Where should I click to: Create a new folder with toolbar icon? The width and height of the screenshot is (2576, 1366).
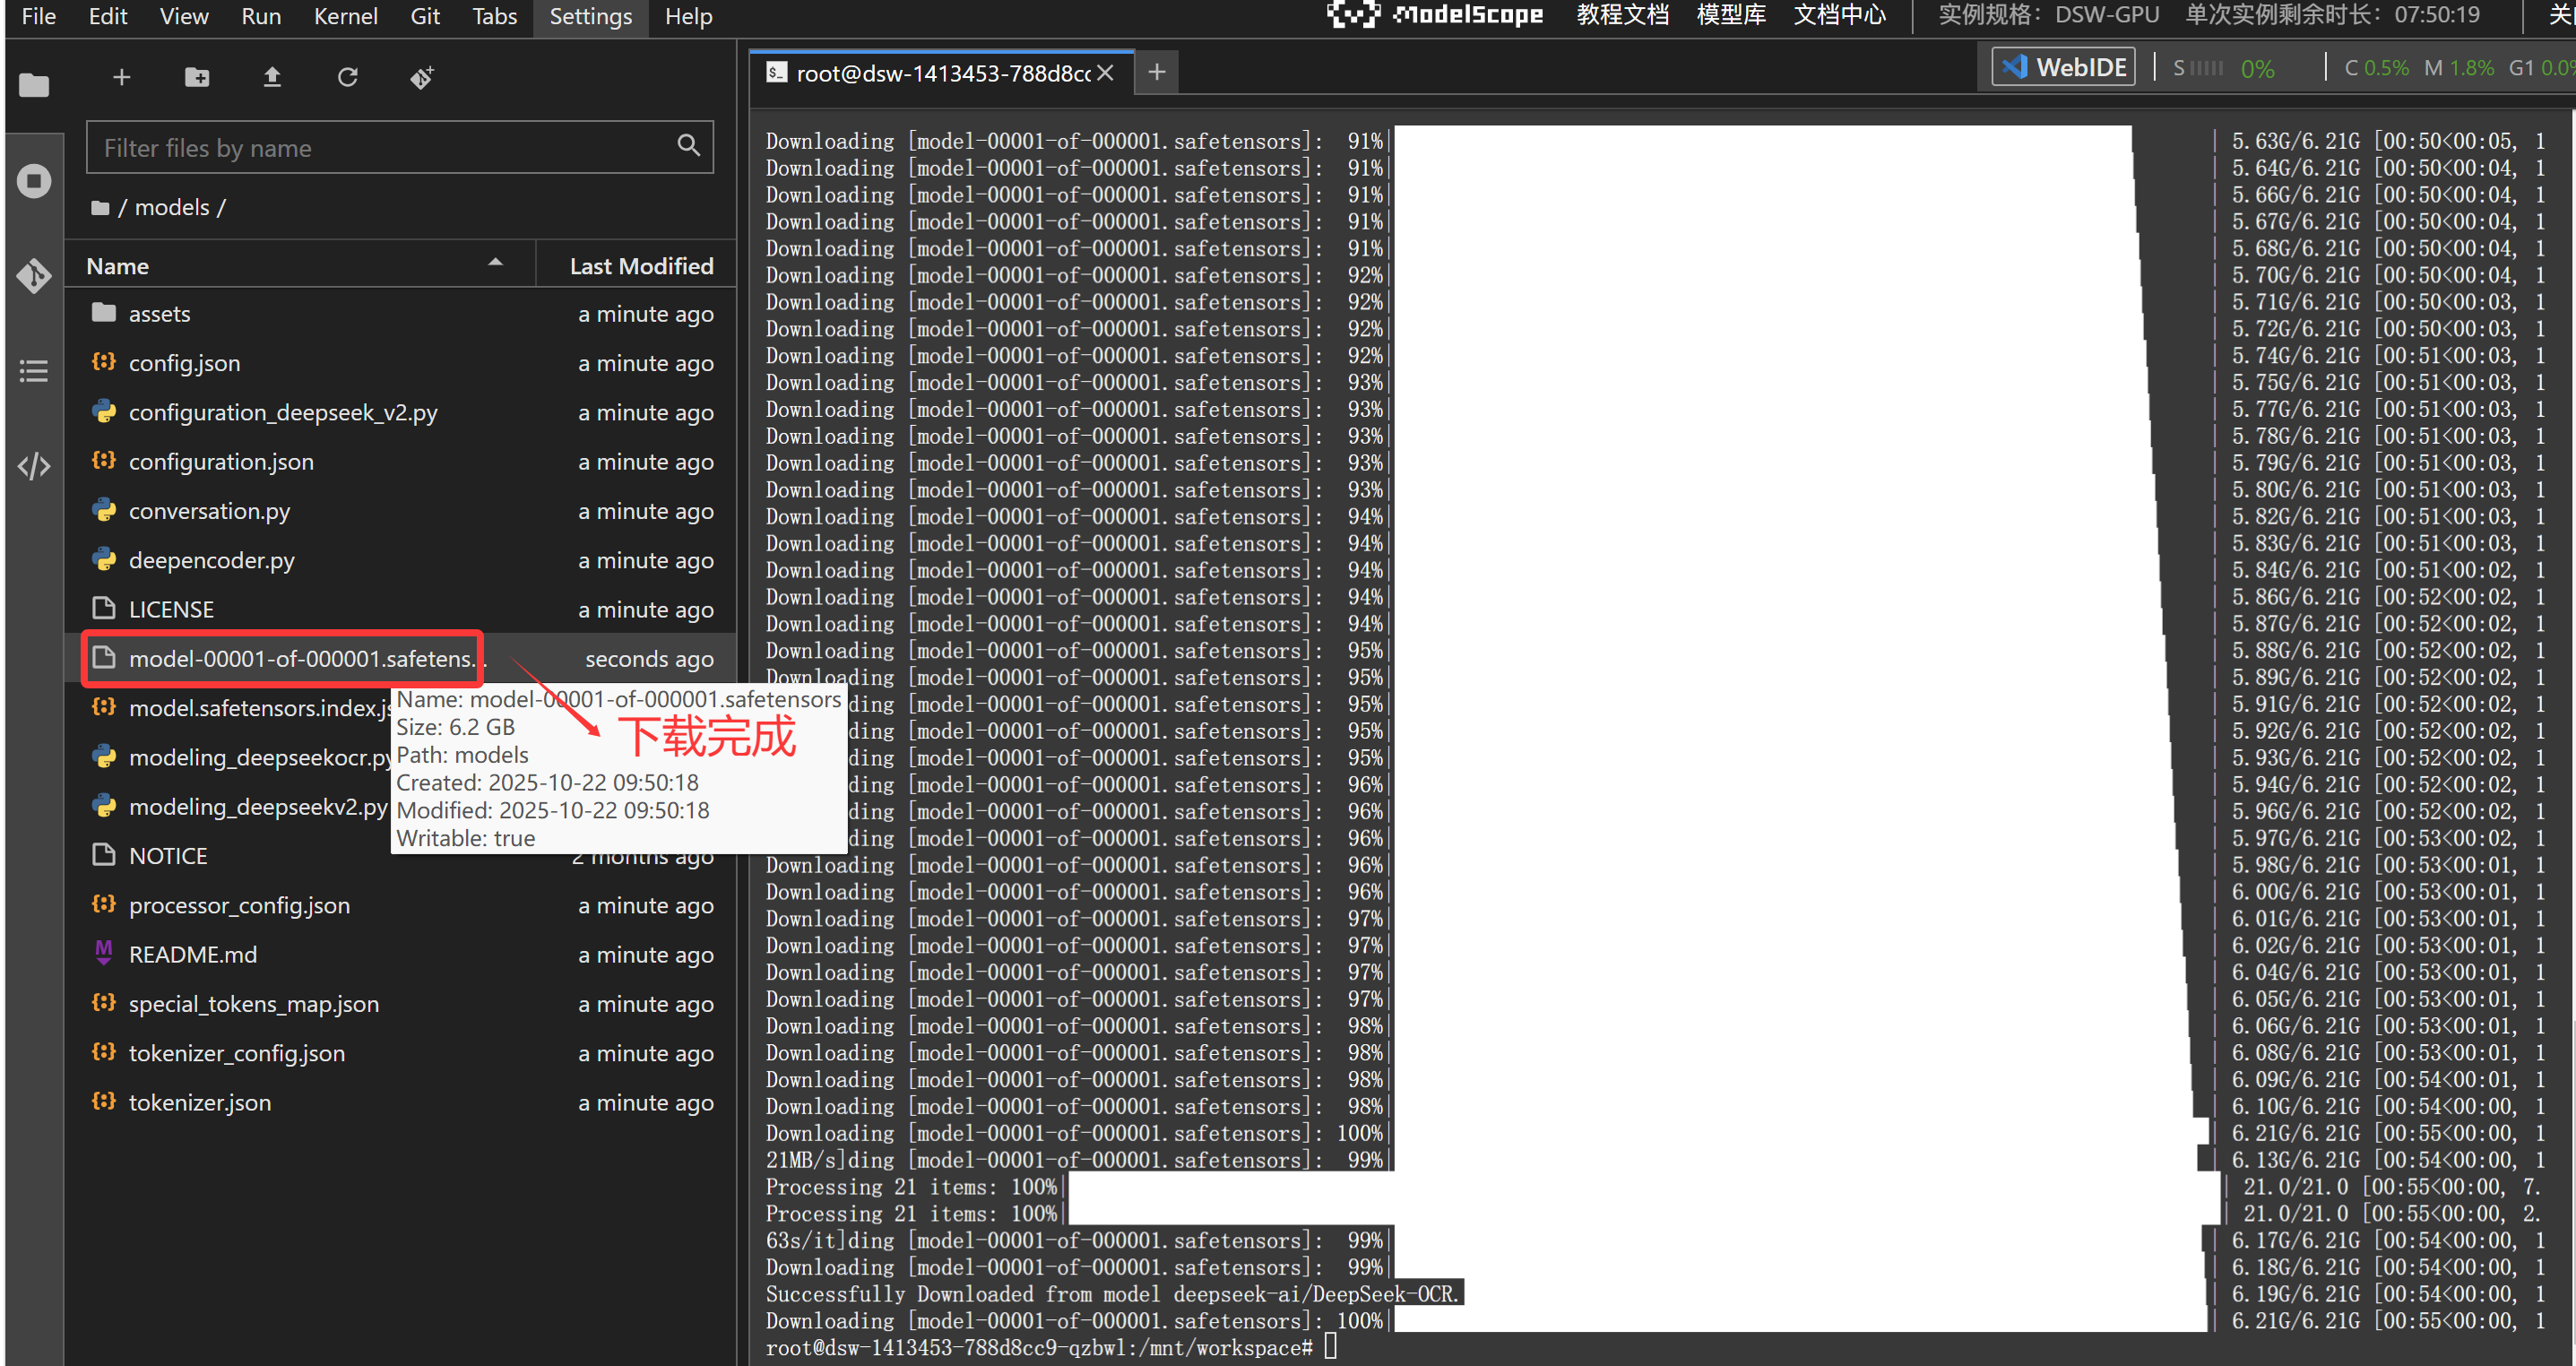point(197,77)
